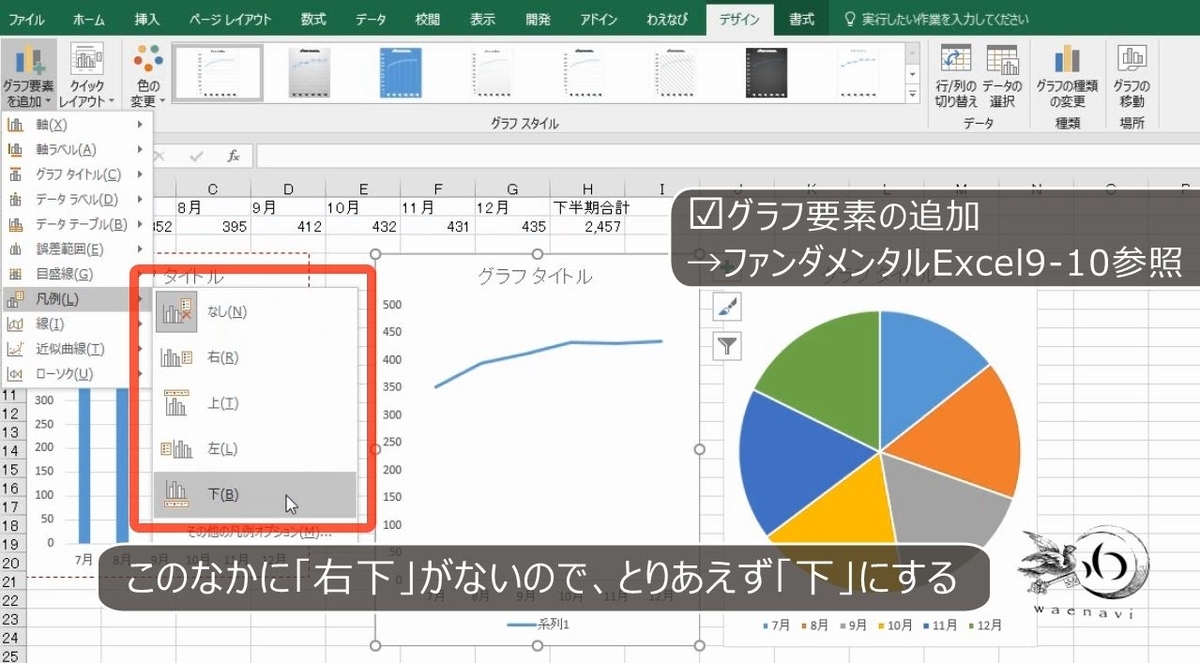Open the データテーブル(B) submenu
Screen dimensions: 1200x663
click(x=76, y=224)
